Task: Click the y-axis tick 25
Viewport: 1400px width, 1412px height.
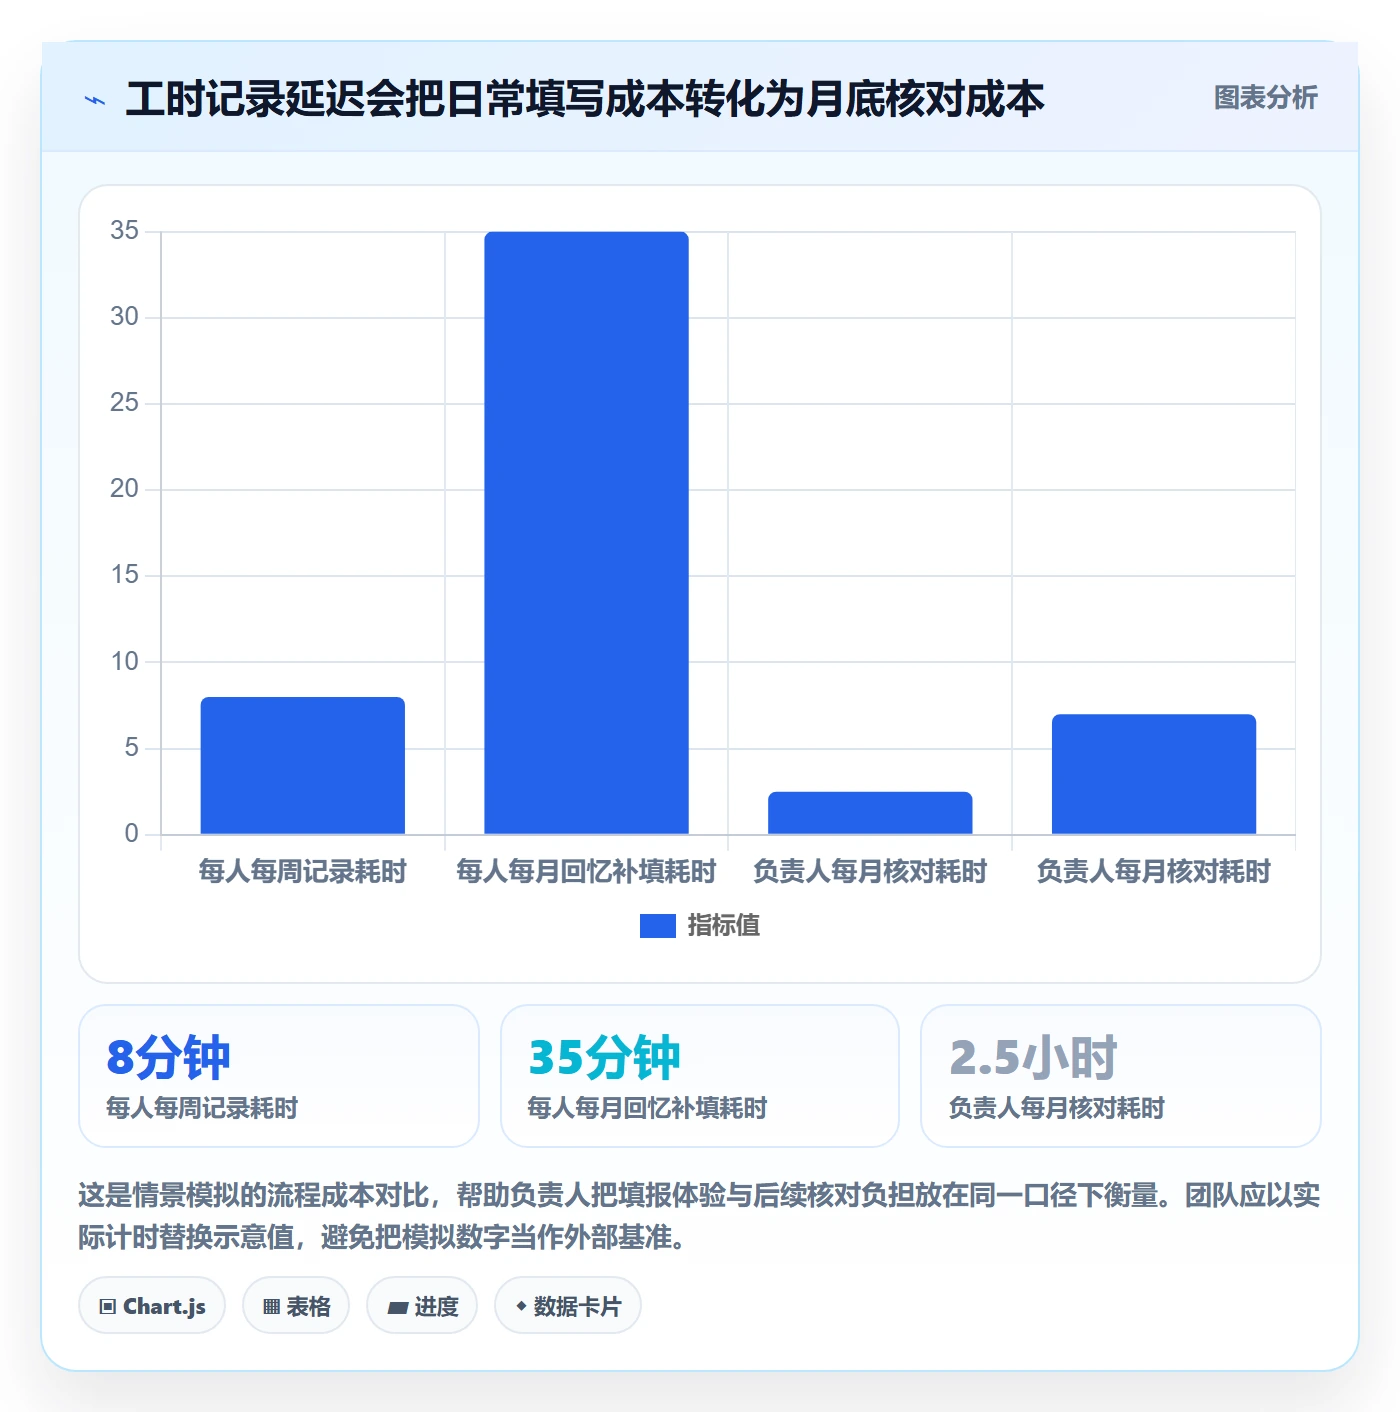Action: (125, 403)
